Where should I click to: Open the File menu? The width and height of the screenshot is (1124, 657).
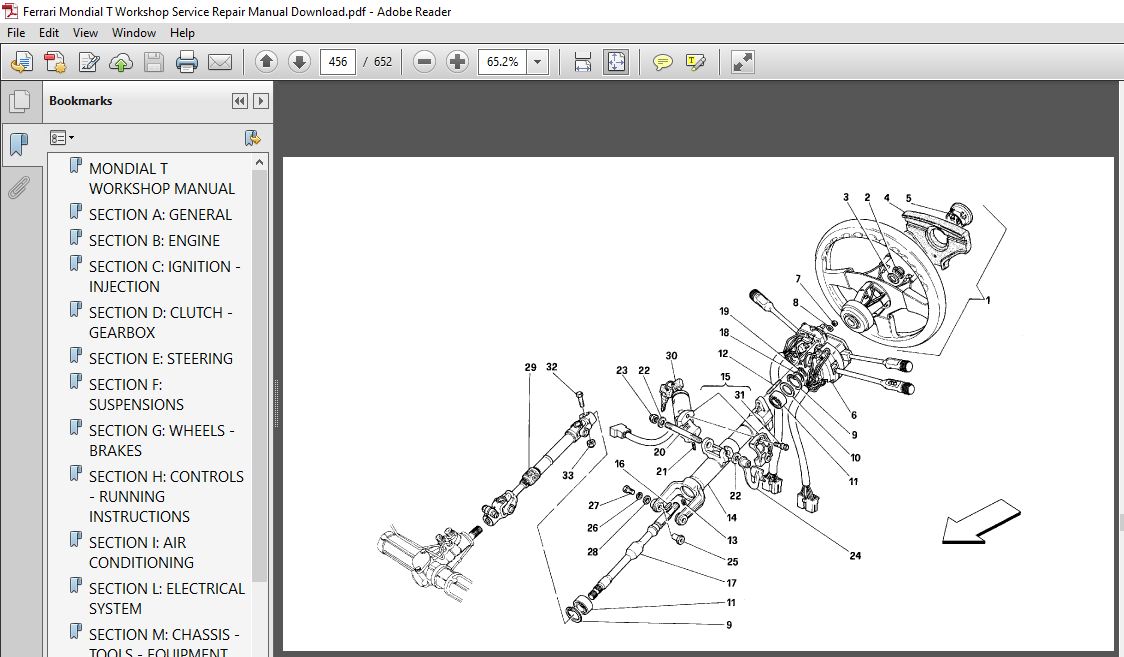point(16,33)
